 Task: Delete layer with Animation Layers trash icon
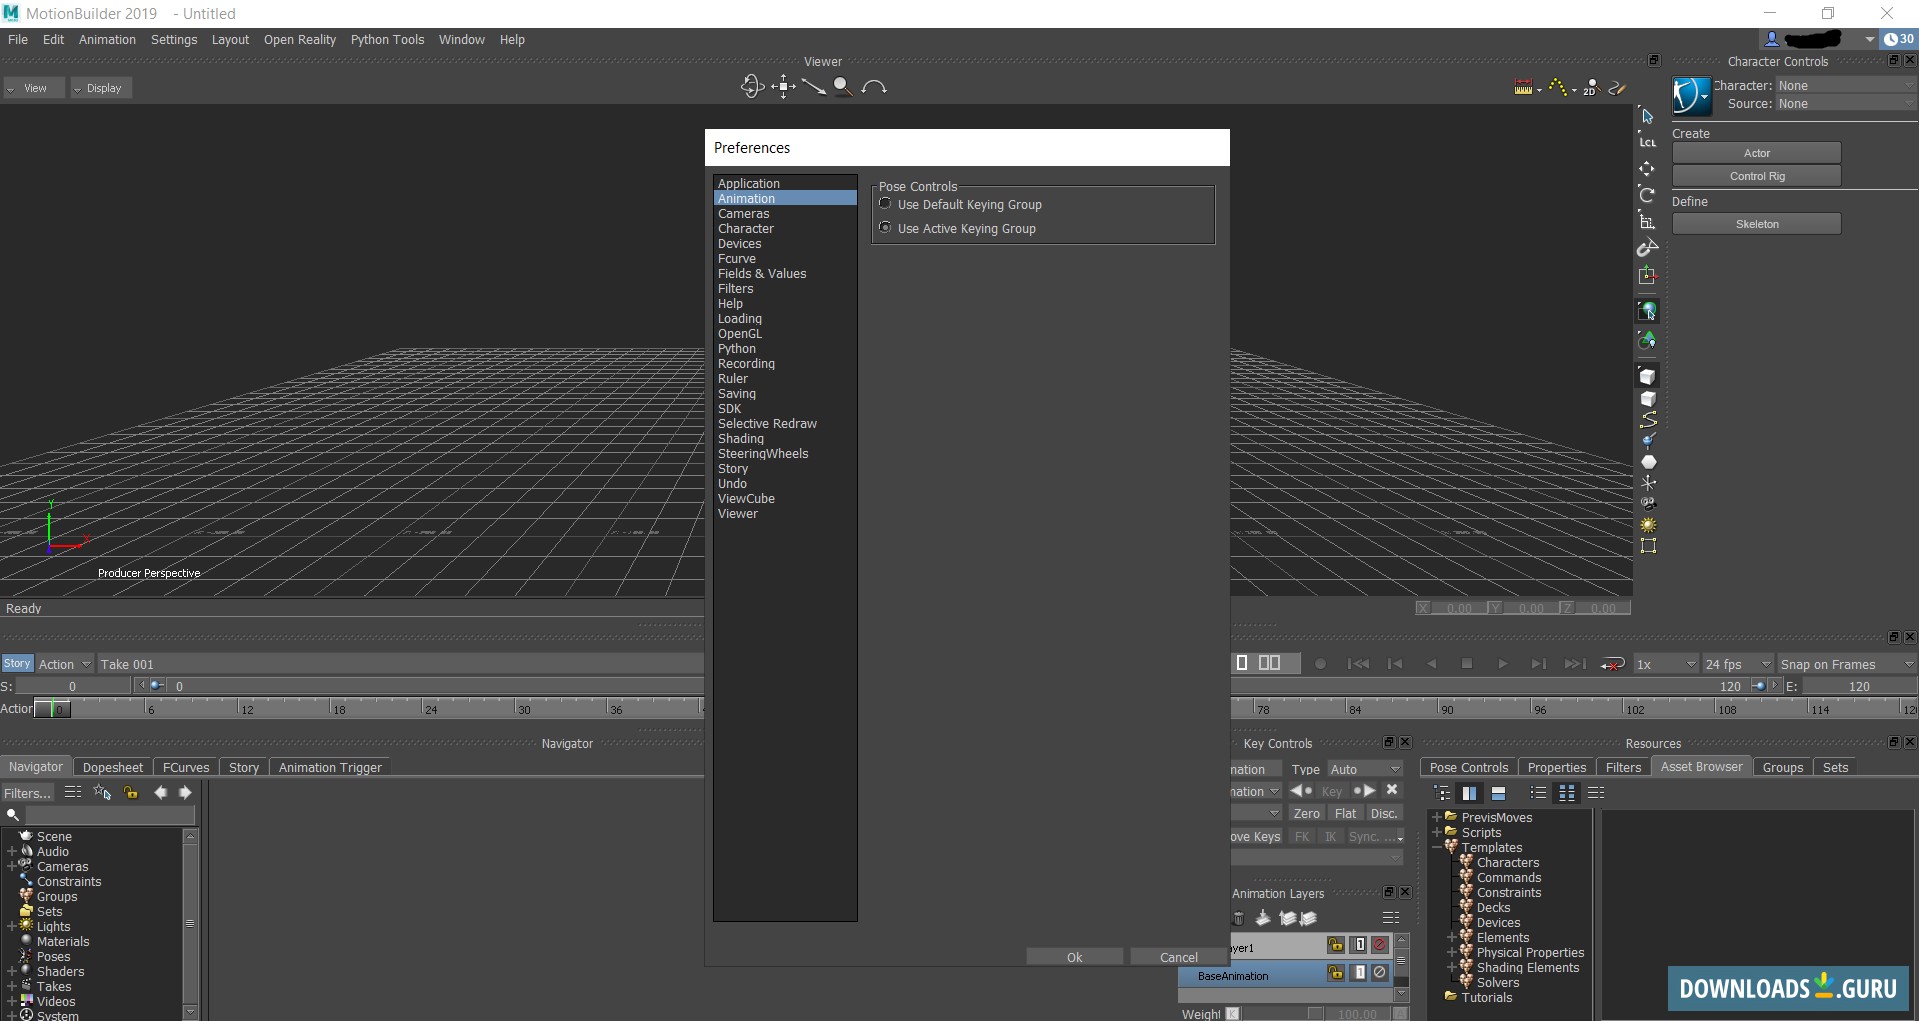[x=1239, y=918]
